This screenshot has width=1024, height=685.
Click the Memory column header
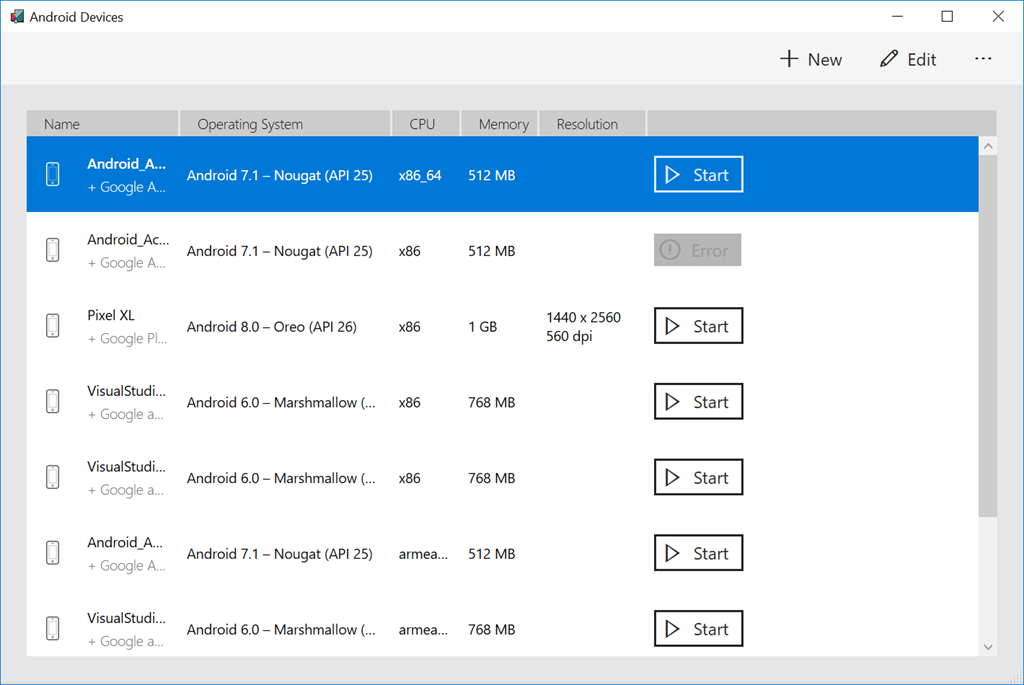pyautogui.click(x=503, y=124)
